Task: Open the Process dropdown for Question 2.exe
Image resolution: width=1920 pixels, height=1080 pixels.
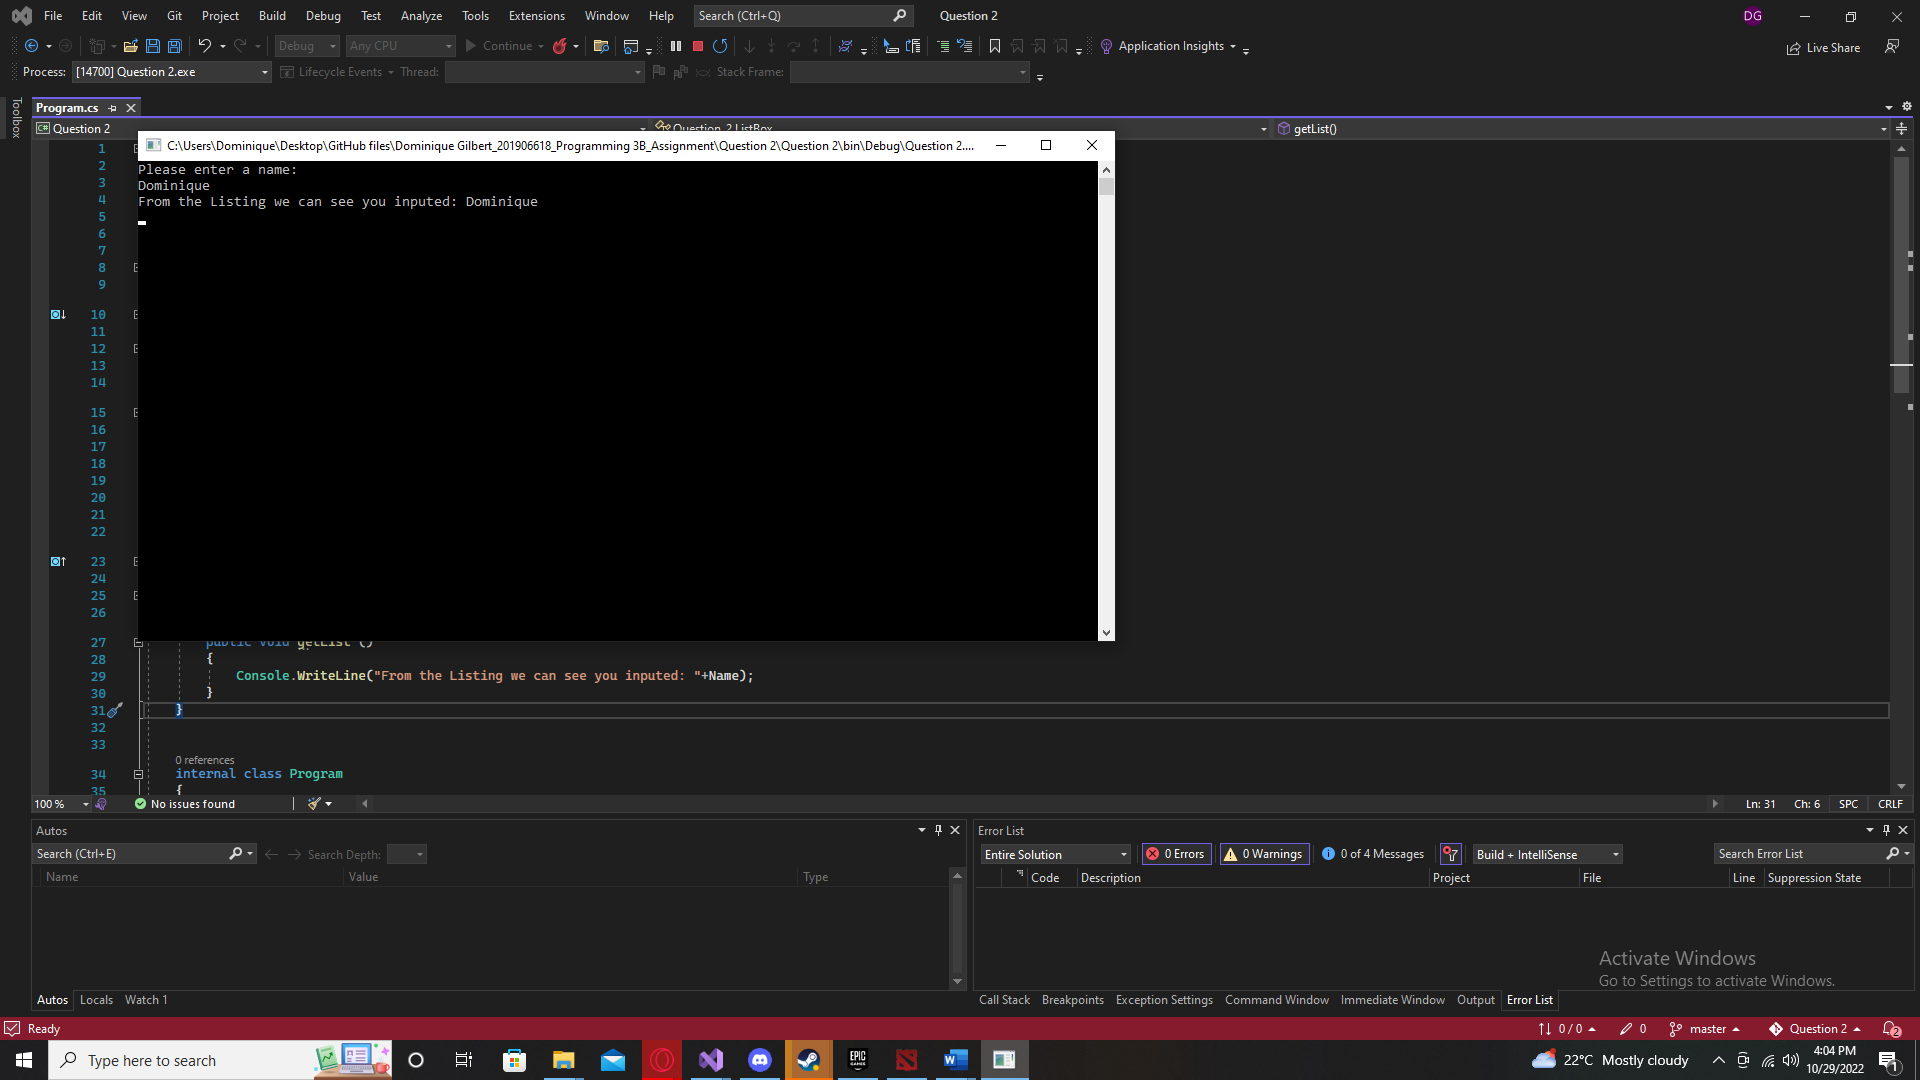Action: (x=265, y=72)
